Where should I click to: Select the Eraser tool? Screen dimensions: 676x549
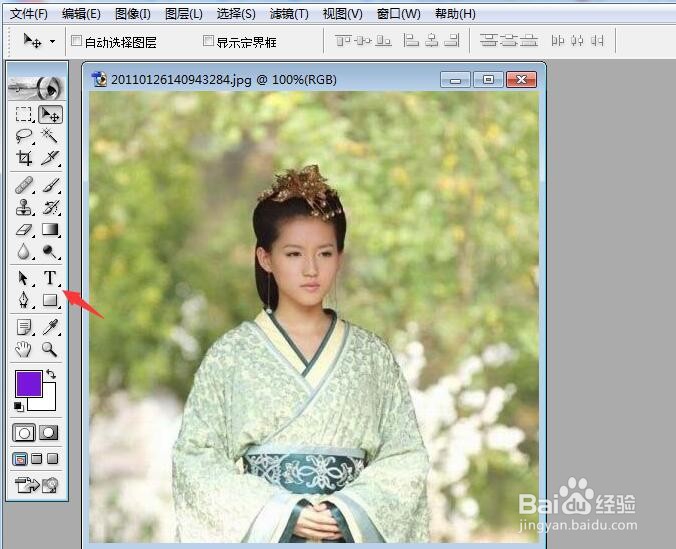click(24, 229)
